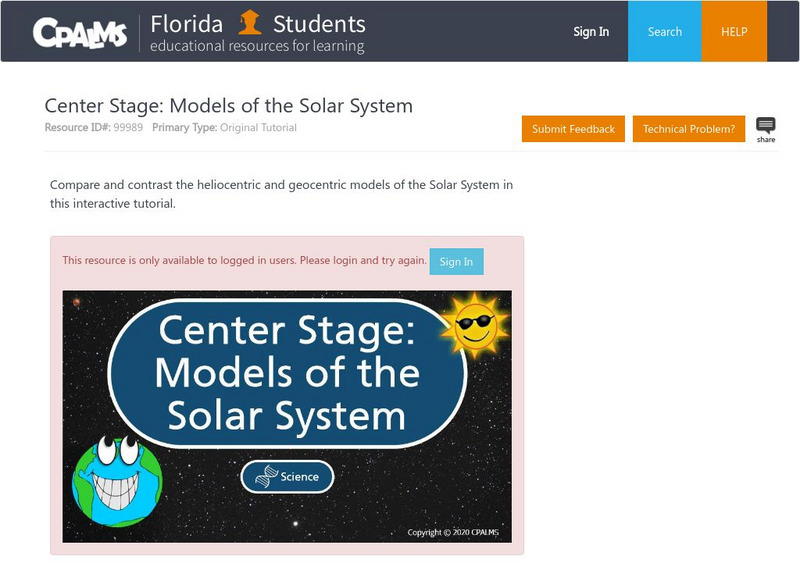
Task: Click the Florida Students site title
Action: point(258,23)
